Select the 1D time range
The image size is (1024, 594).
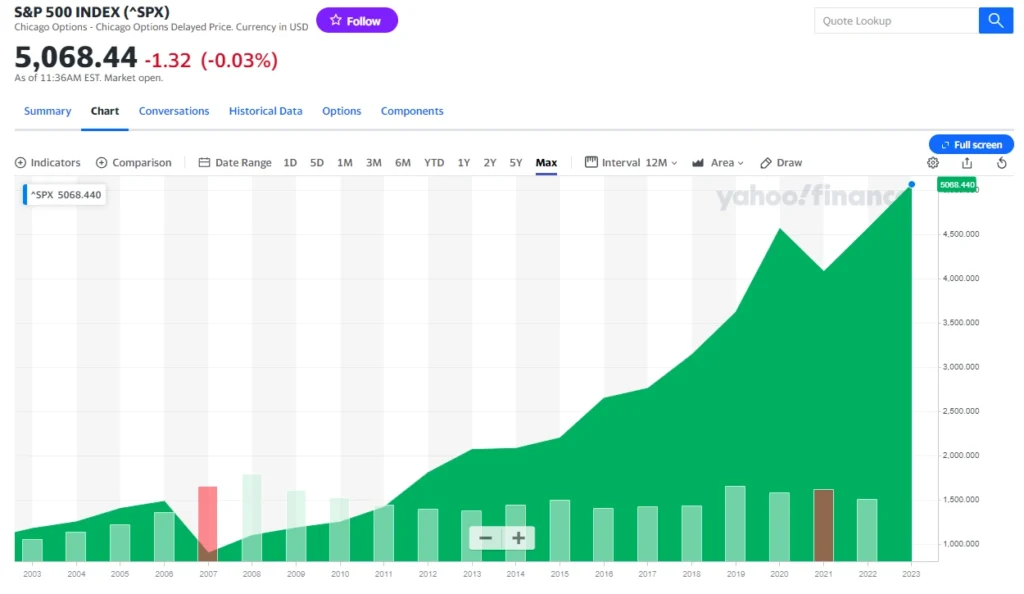pyautogui.click(x=290, y=163)
